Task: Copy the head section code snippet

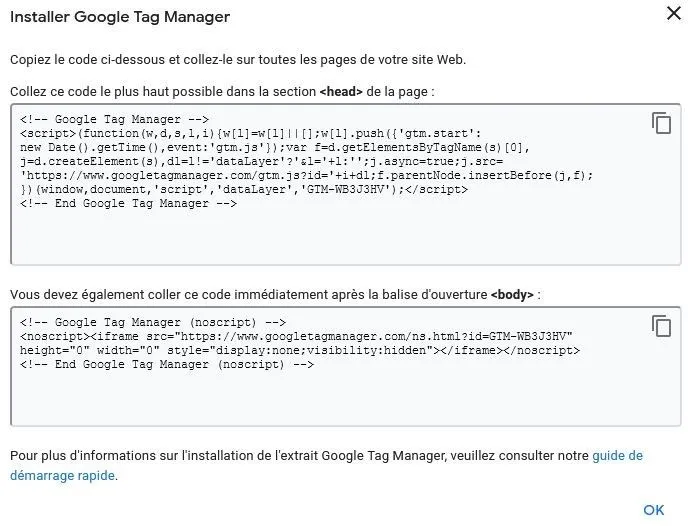Action: point(661,123)
